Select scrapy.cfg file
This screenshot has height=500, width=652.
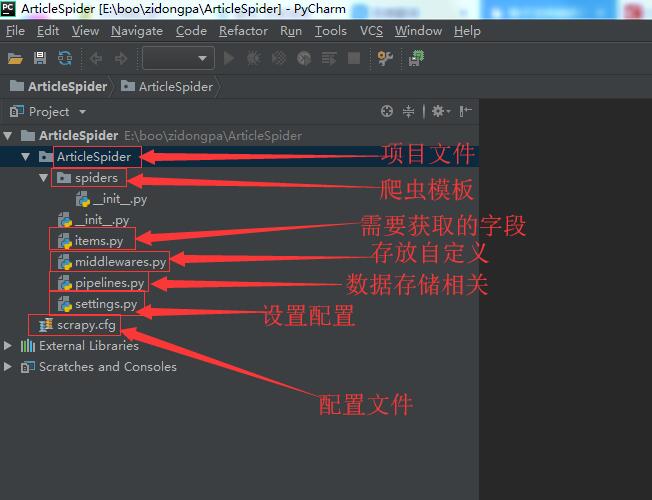(77, 325)
